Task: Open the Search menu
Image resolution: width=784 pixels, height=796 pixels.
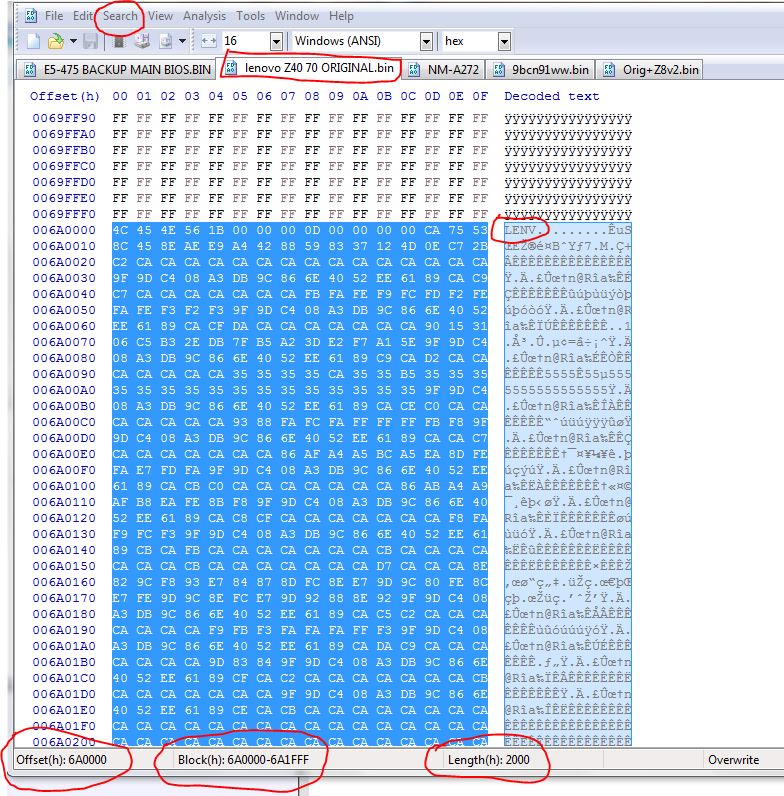Action: [120, 16]
